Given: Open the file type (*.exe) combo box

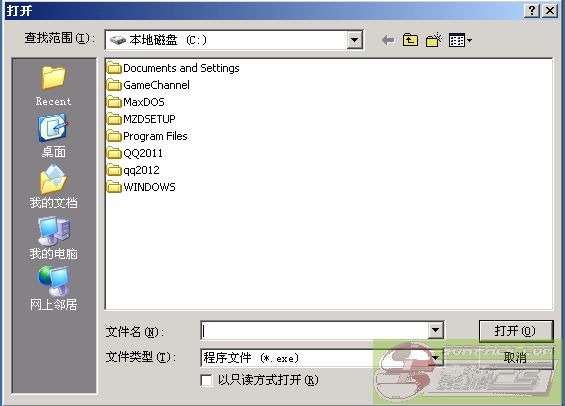Looking at the screenshot, I should click(x=322, y=358).
